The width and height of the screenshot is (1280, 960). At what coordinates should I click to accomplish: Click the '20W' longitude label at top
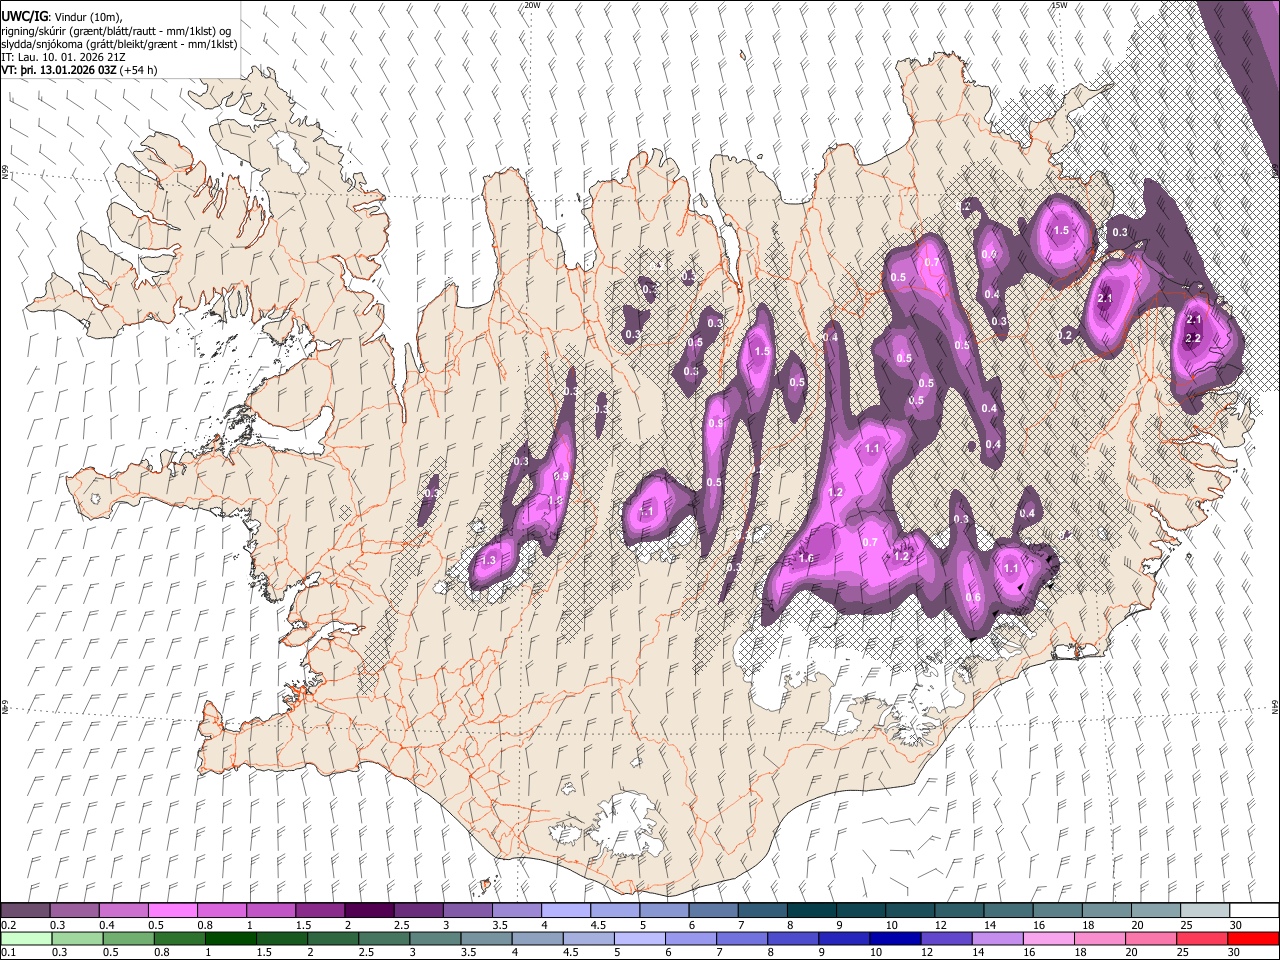[532, 5]
